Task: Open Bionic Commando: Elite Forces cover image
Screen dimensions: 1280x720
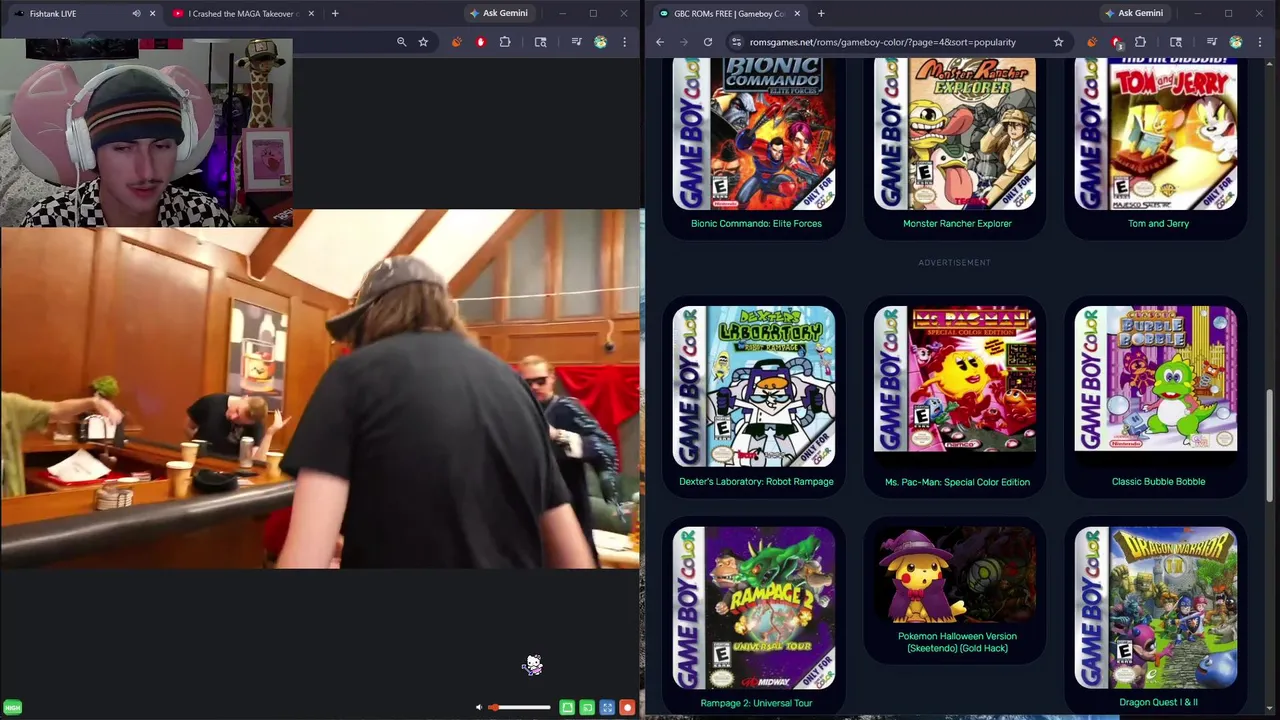Action: tap(754, 133)
